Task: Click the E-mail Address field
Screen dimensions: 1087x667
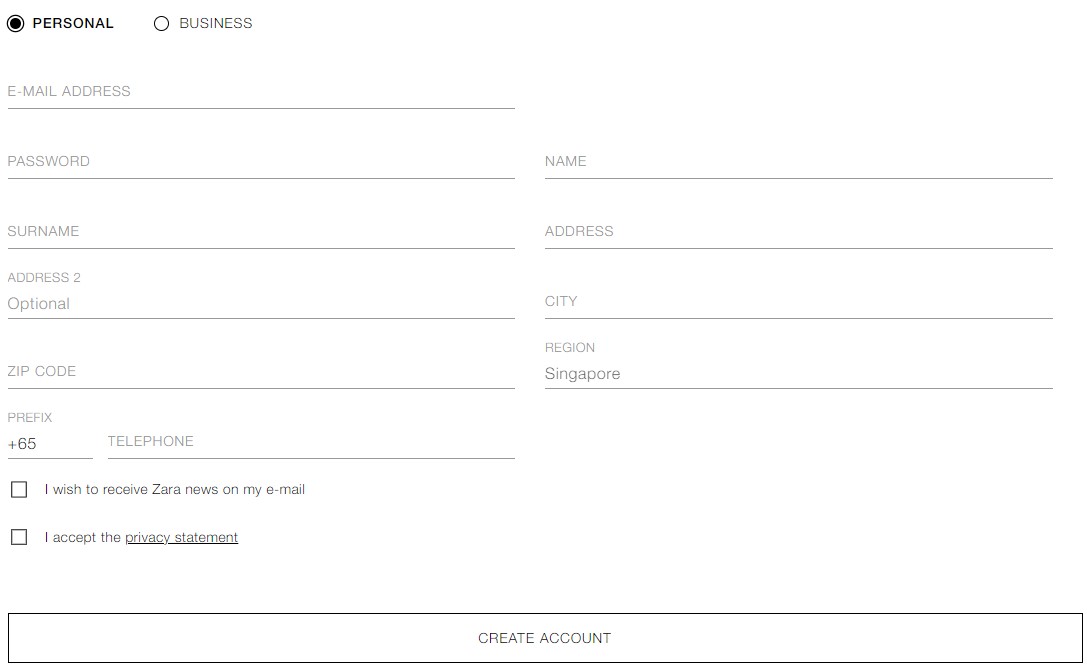Action: point(260,92)
